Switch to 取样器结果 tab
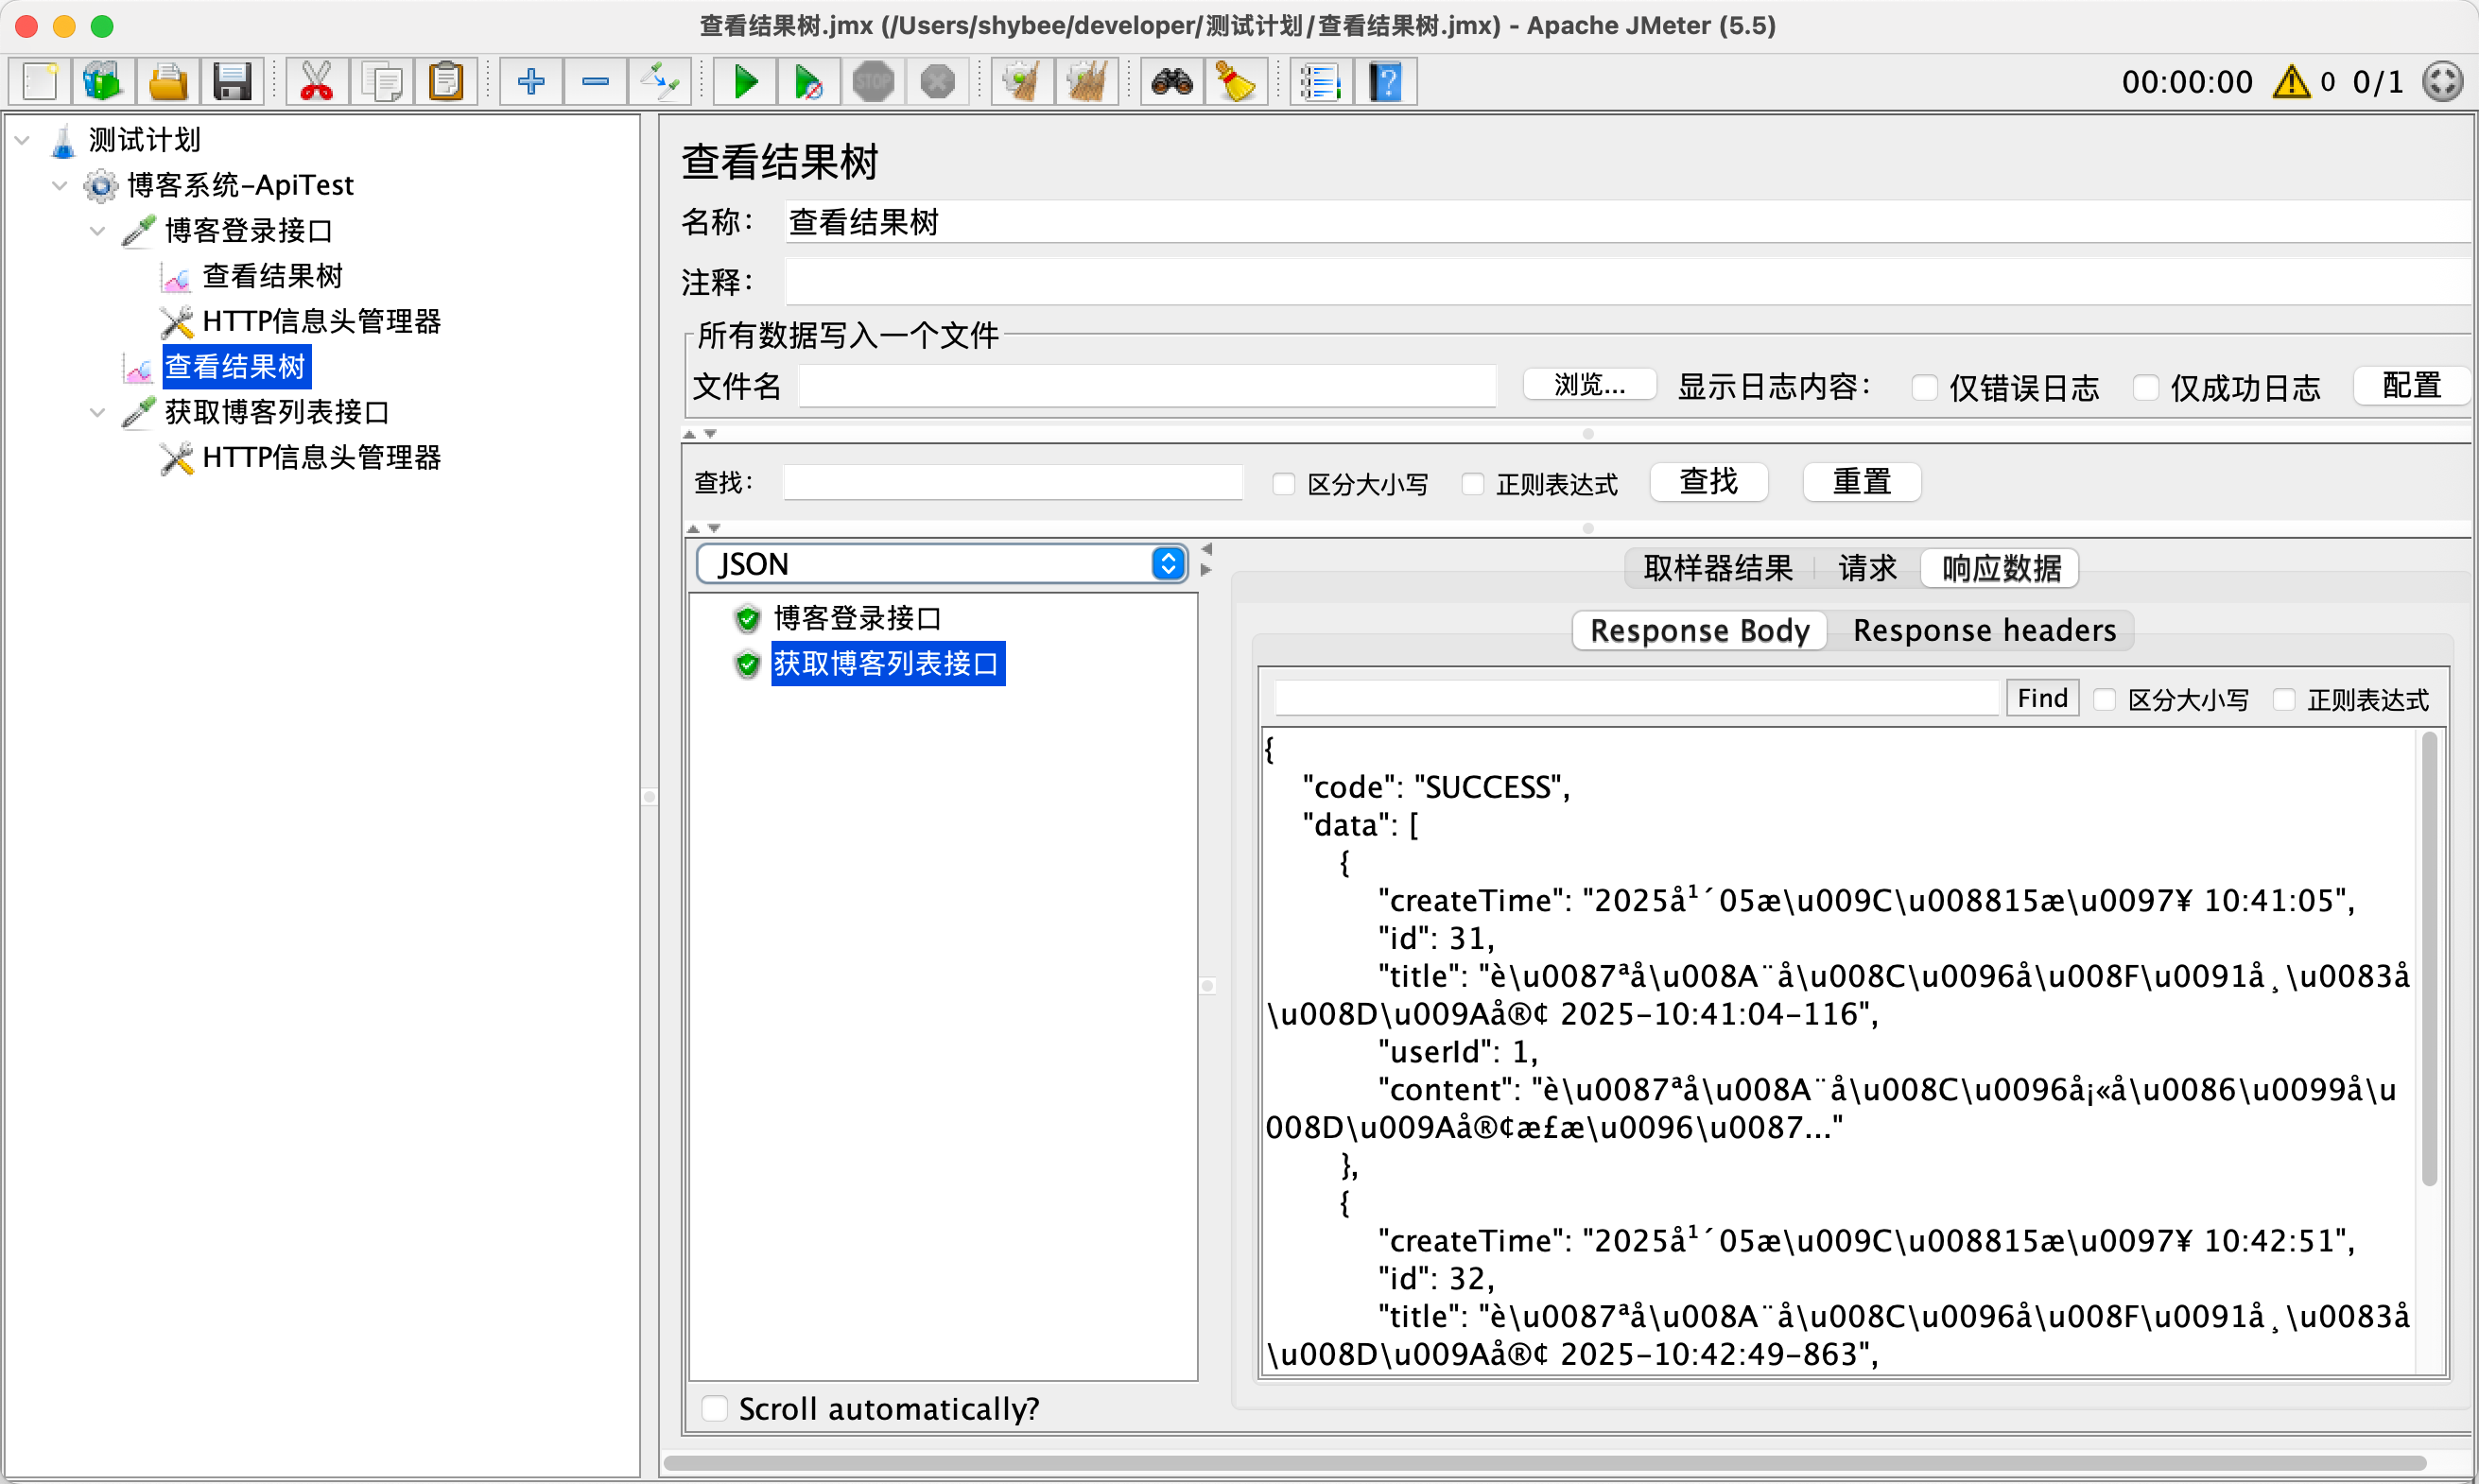The height and width of the screenshot is (1484, 2479). tap(1718, 568)
